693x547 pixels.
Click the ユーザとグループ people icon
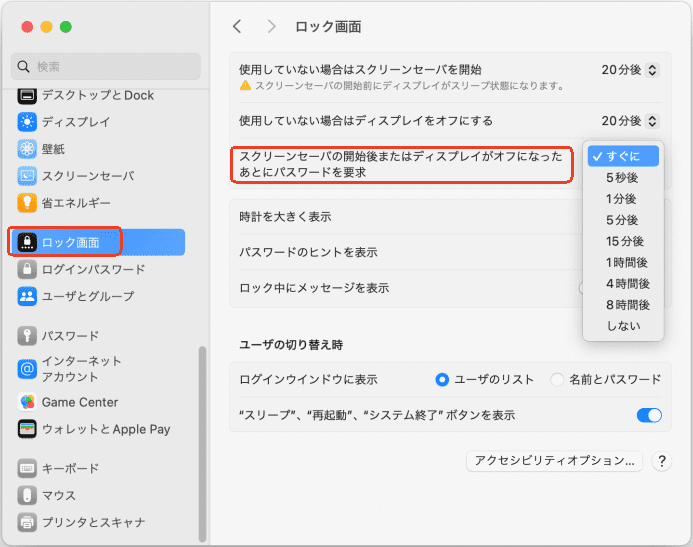click(x=27, y=296)
